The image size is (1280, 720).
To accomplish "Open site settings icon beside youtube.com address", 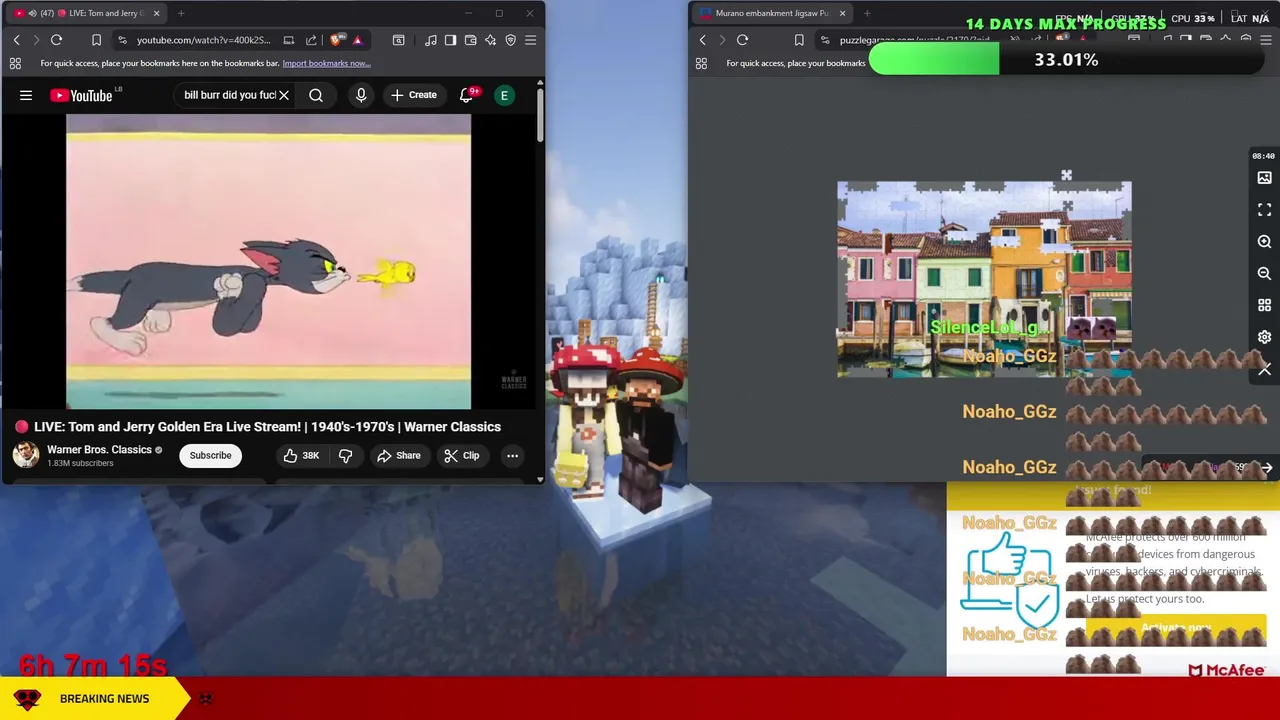I will [x=122, y=40].
